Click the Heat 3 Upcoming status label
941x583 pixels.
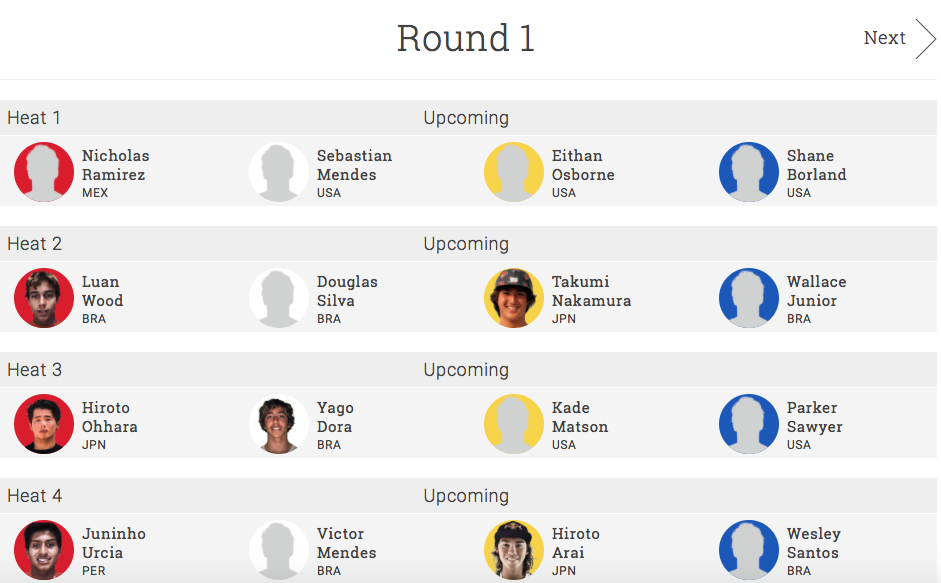pyautogui.click(x=466, y=370)
